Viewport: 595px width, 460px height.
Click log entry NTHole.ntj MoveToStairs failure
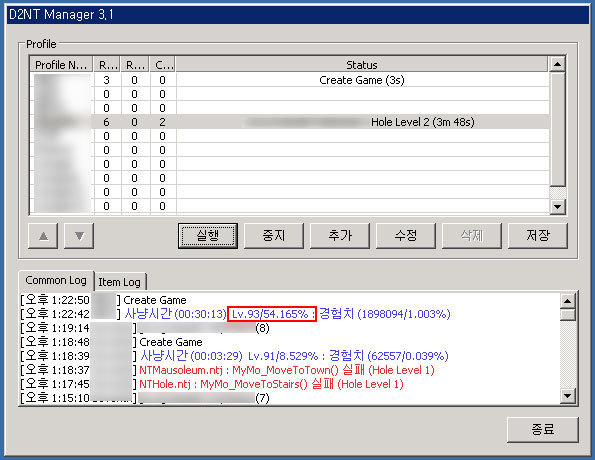pos(212,384)
